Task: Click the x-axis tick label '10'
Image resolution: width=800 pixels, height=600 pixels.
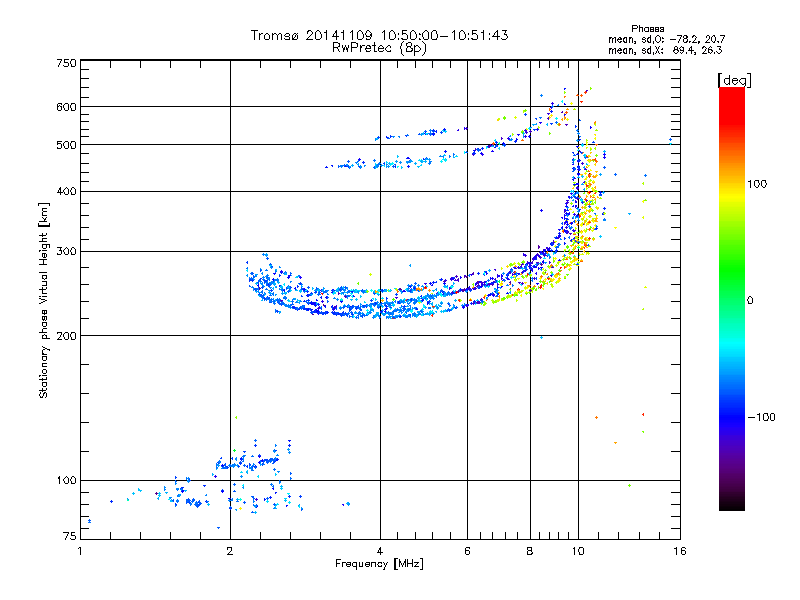Action: 578,551
